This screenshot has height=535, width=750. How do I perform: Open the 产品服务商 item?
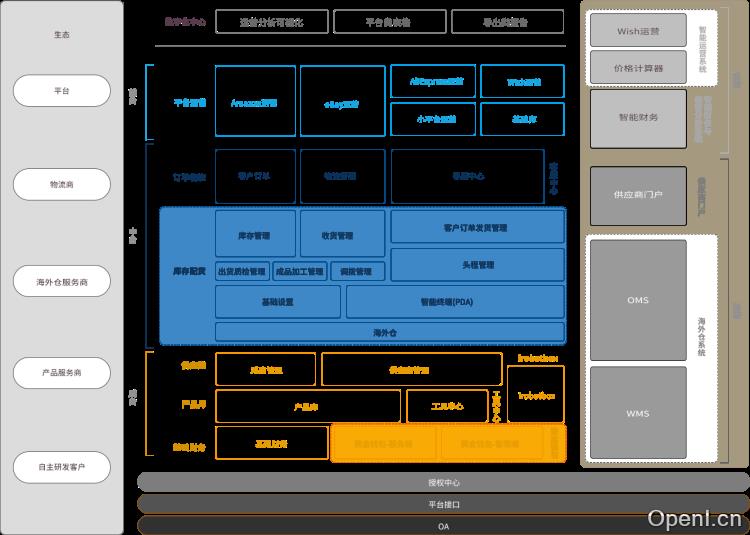click(x=61, y=372)
